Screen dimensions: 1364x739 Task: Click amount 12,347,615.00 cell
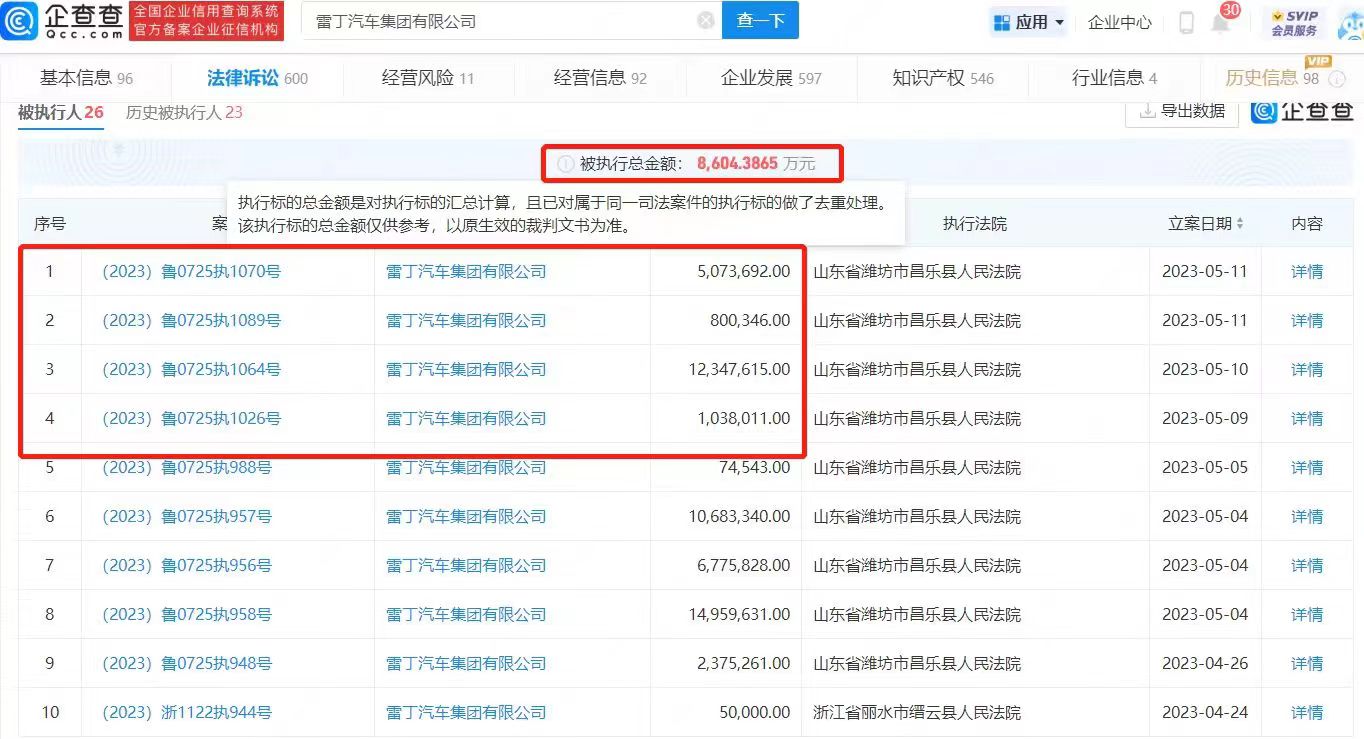[x=739, y=369]
